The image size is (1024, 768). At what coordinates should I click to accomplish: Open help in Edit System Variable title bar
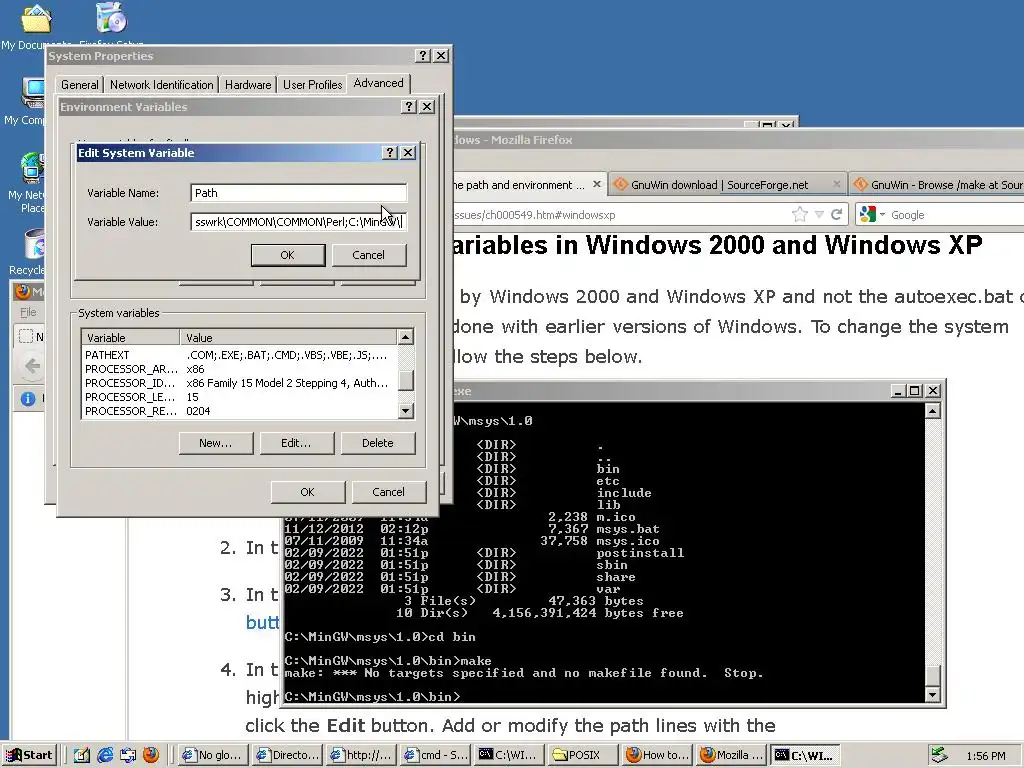pos(390,153)
